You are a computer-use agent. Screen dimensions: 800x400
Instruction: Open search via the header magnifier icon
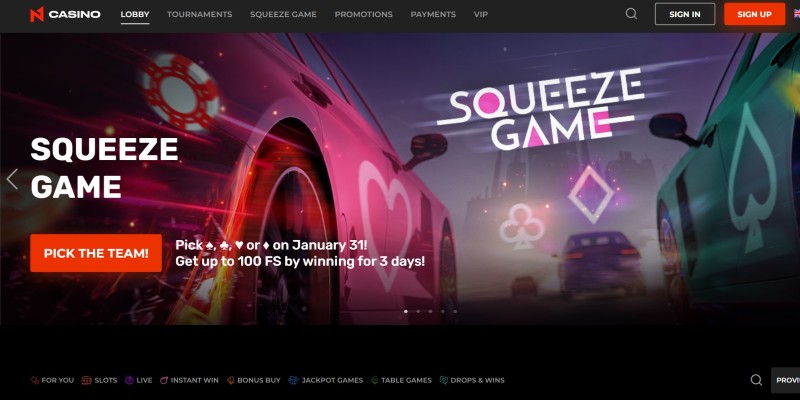click(x=631, y=14)
